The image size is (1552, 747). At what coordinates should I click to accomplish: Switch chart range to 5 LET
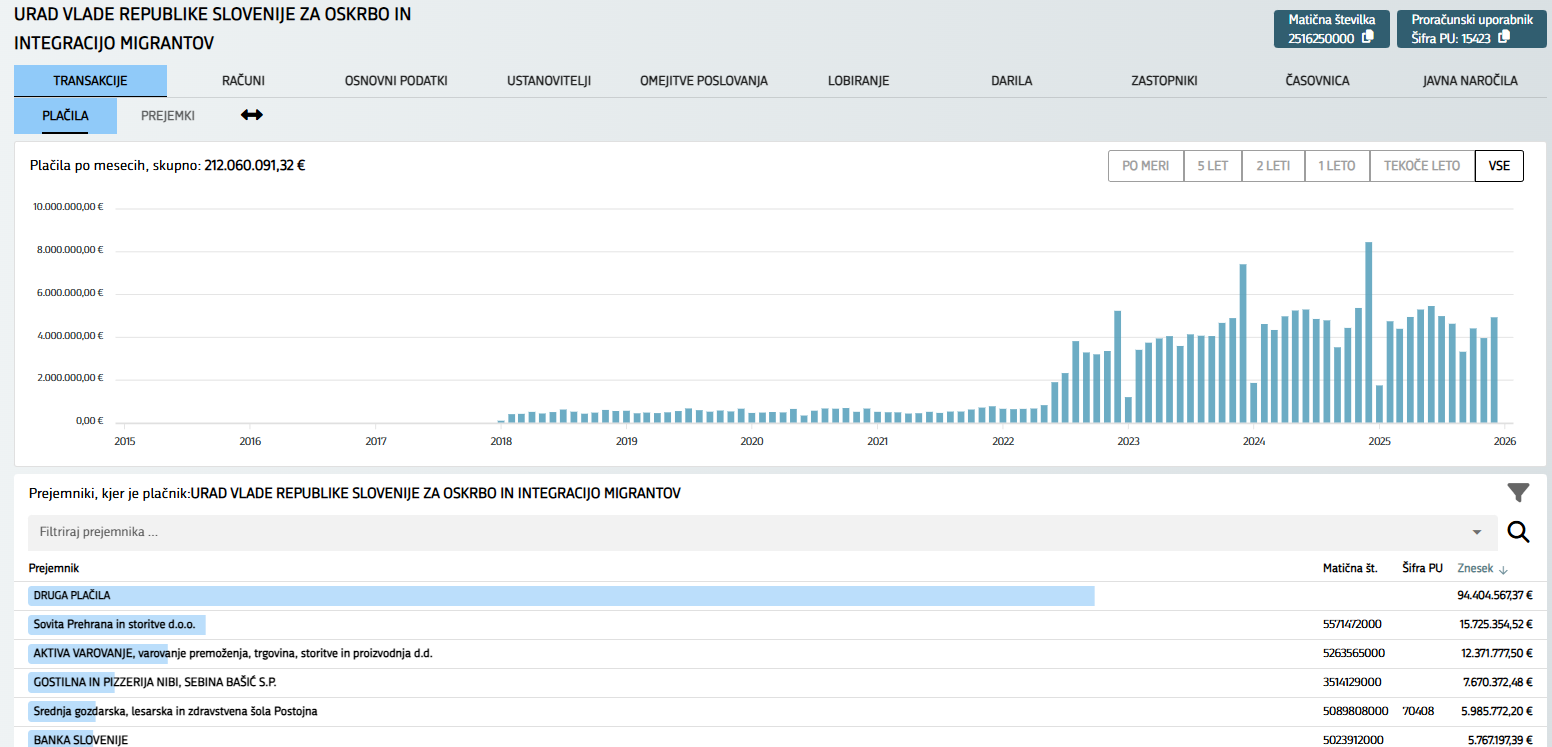tap(1212, 166)
